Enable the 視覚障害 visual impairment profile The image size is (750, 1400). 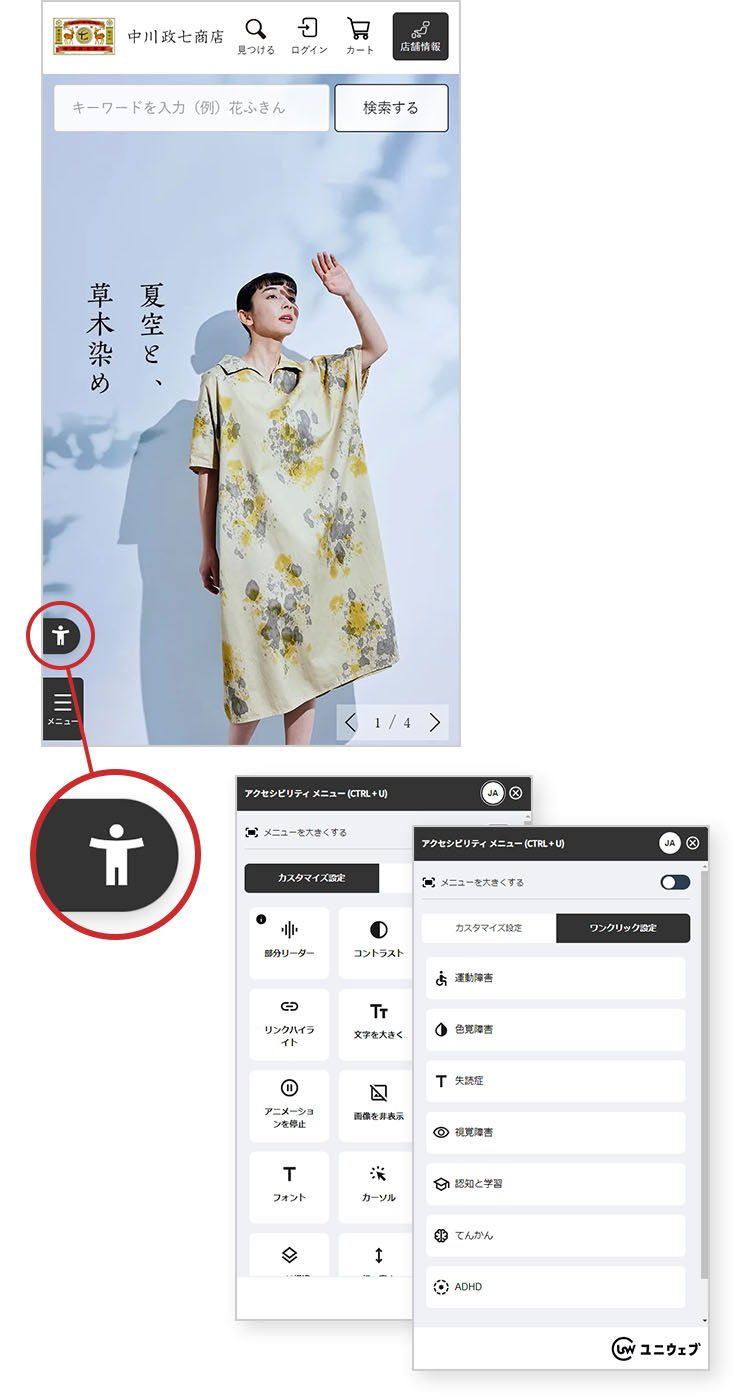[556, 1132]
